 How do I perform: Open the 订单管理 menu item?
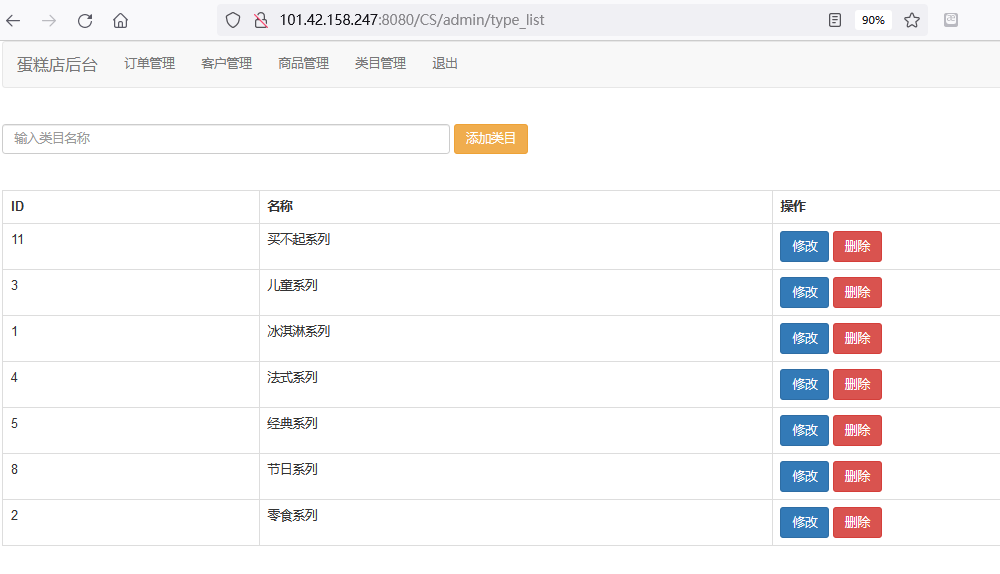tap(149, 63)
